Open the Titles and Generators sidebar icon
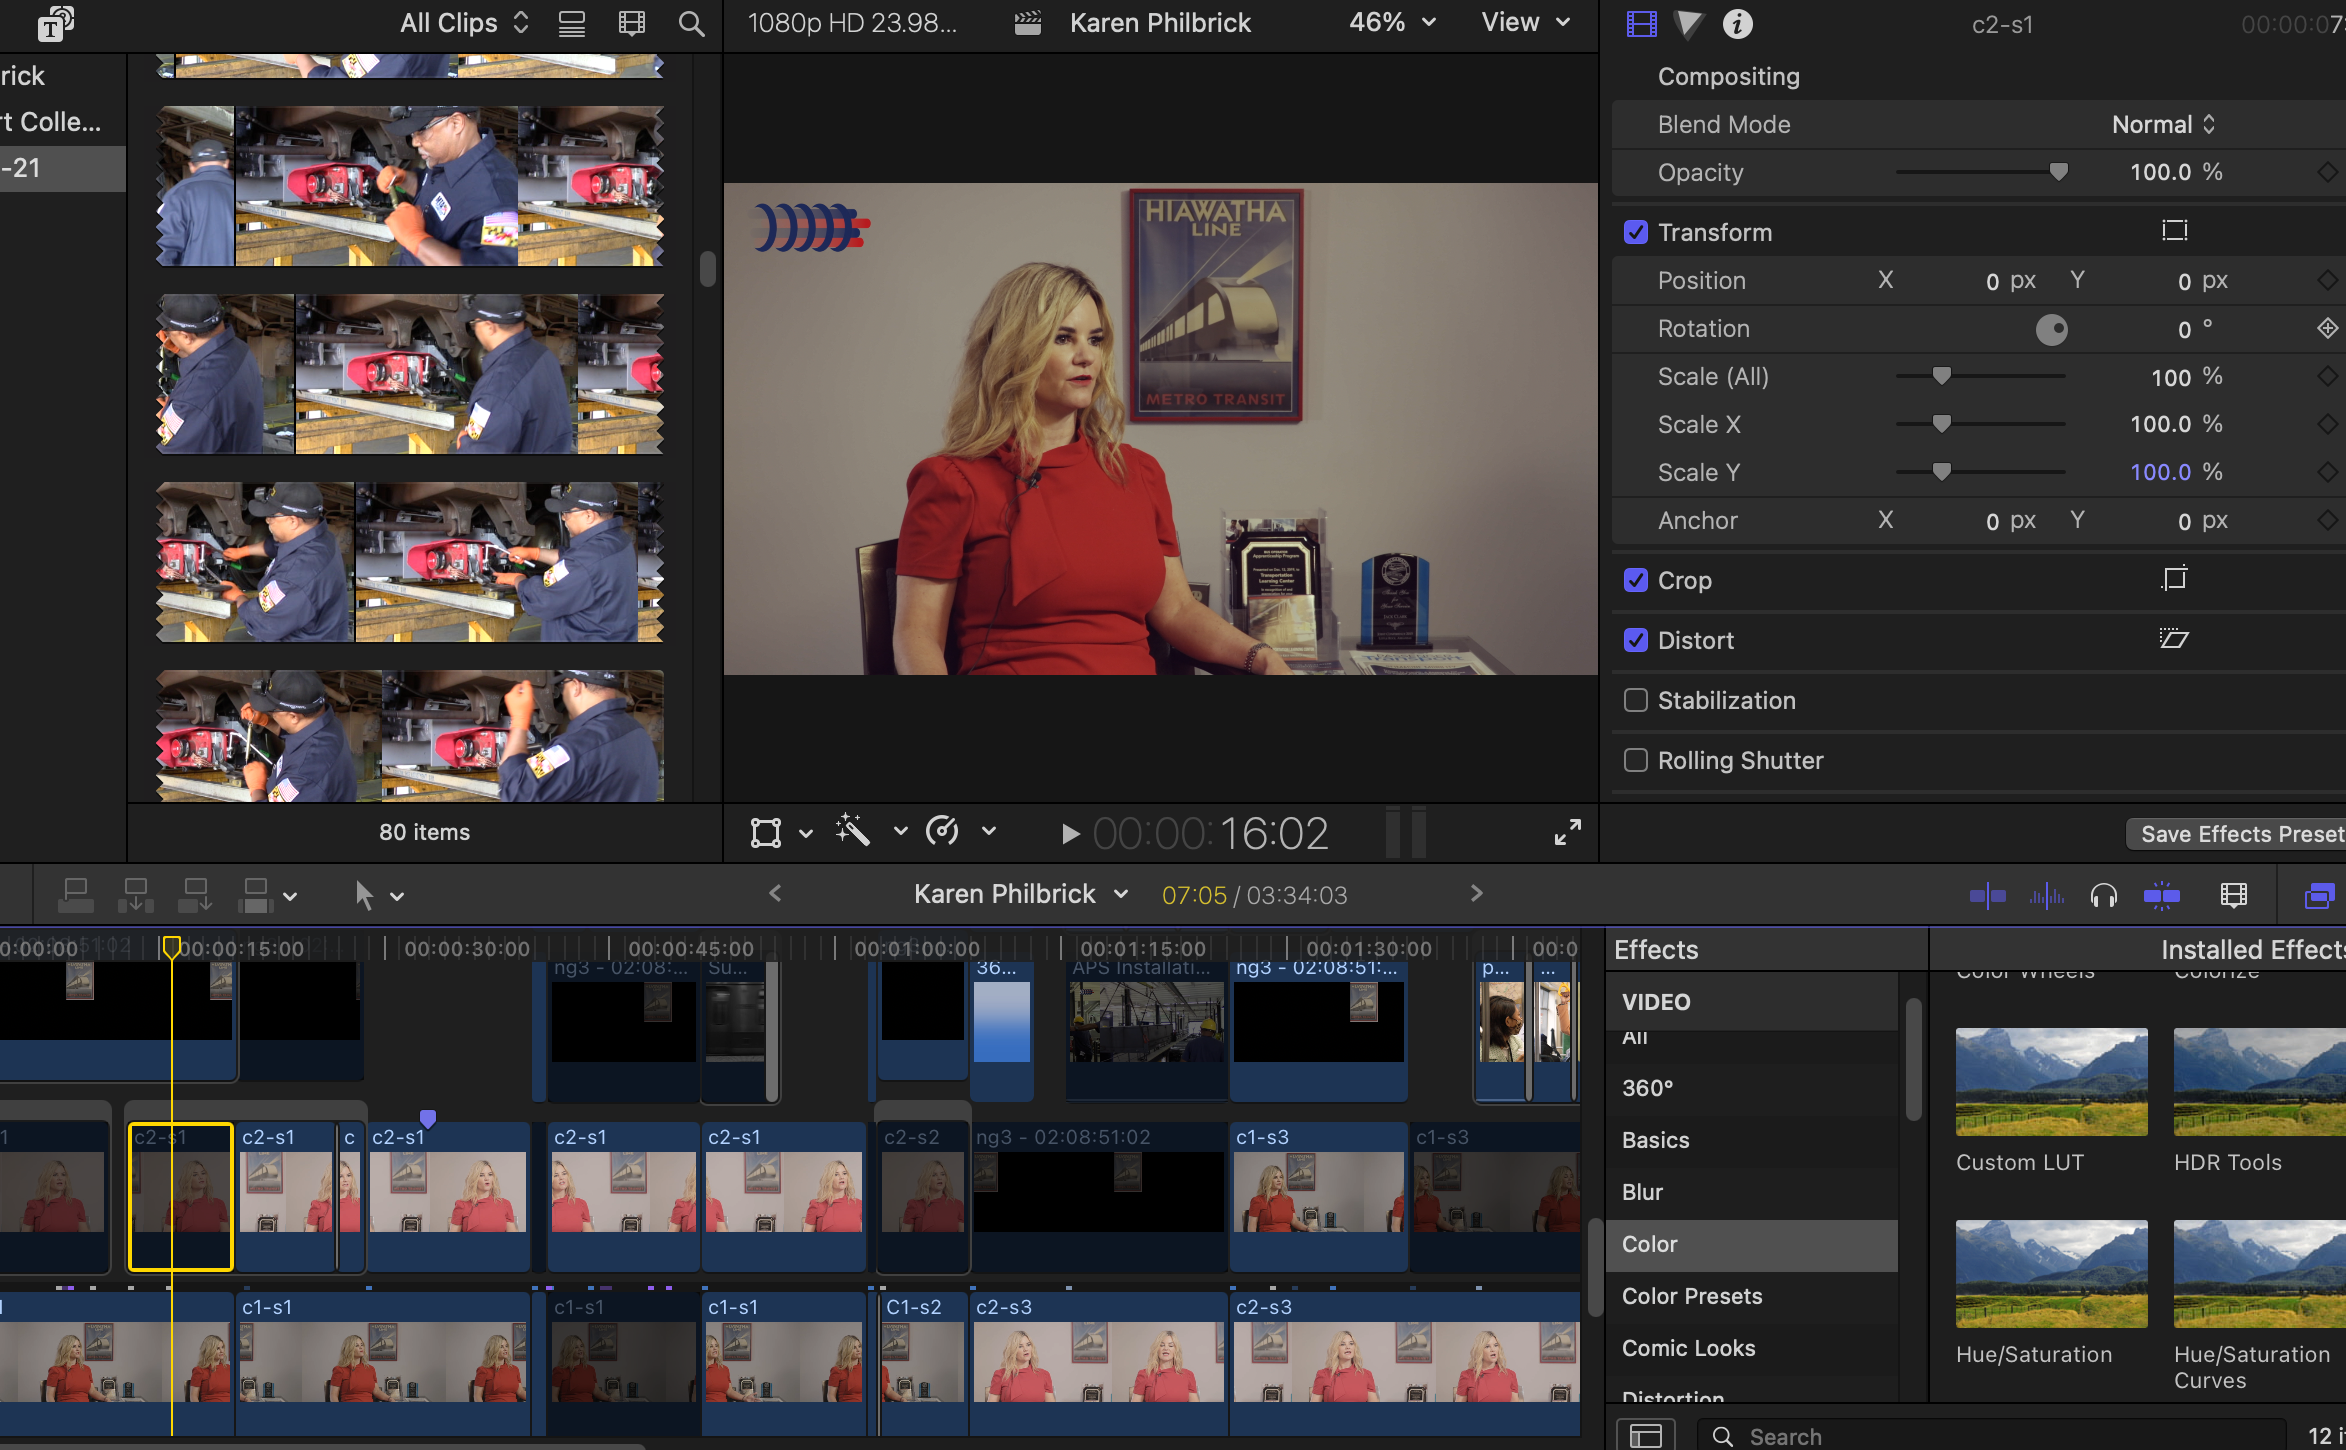The height and width of the screenshot is (1450, 2346). tap(55, 24)
